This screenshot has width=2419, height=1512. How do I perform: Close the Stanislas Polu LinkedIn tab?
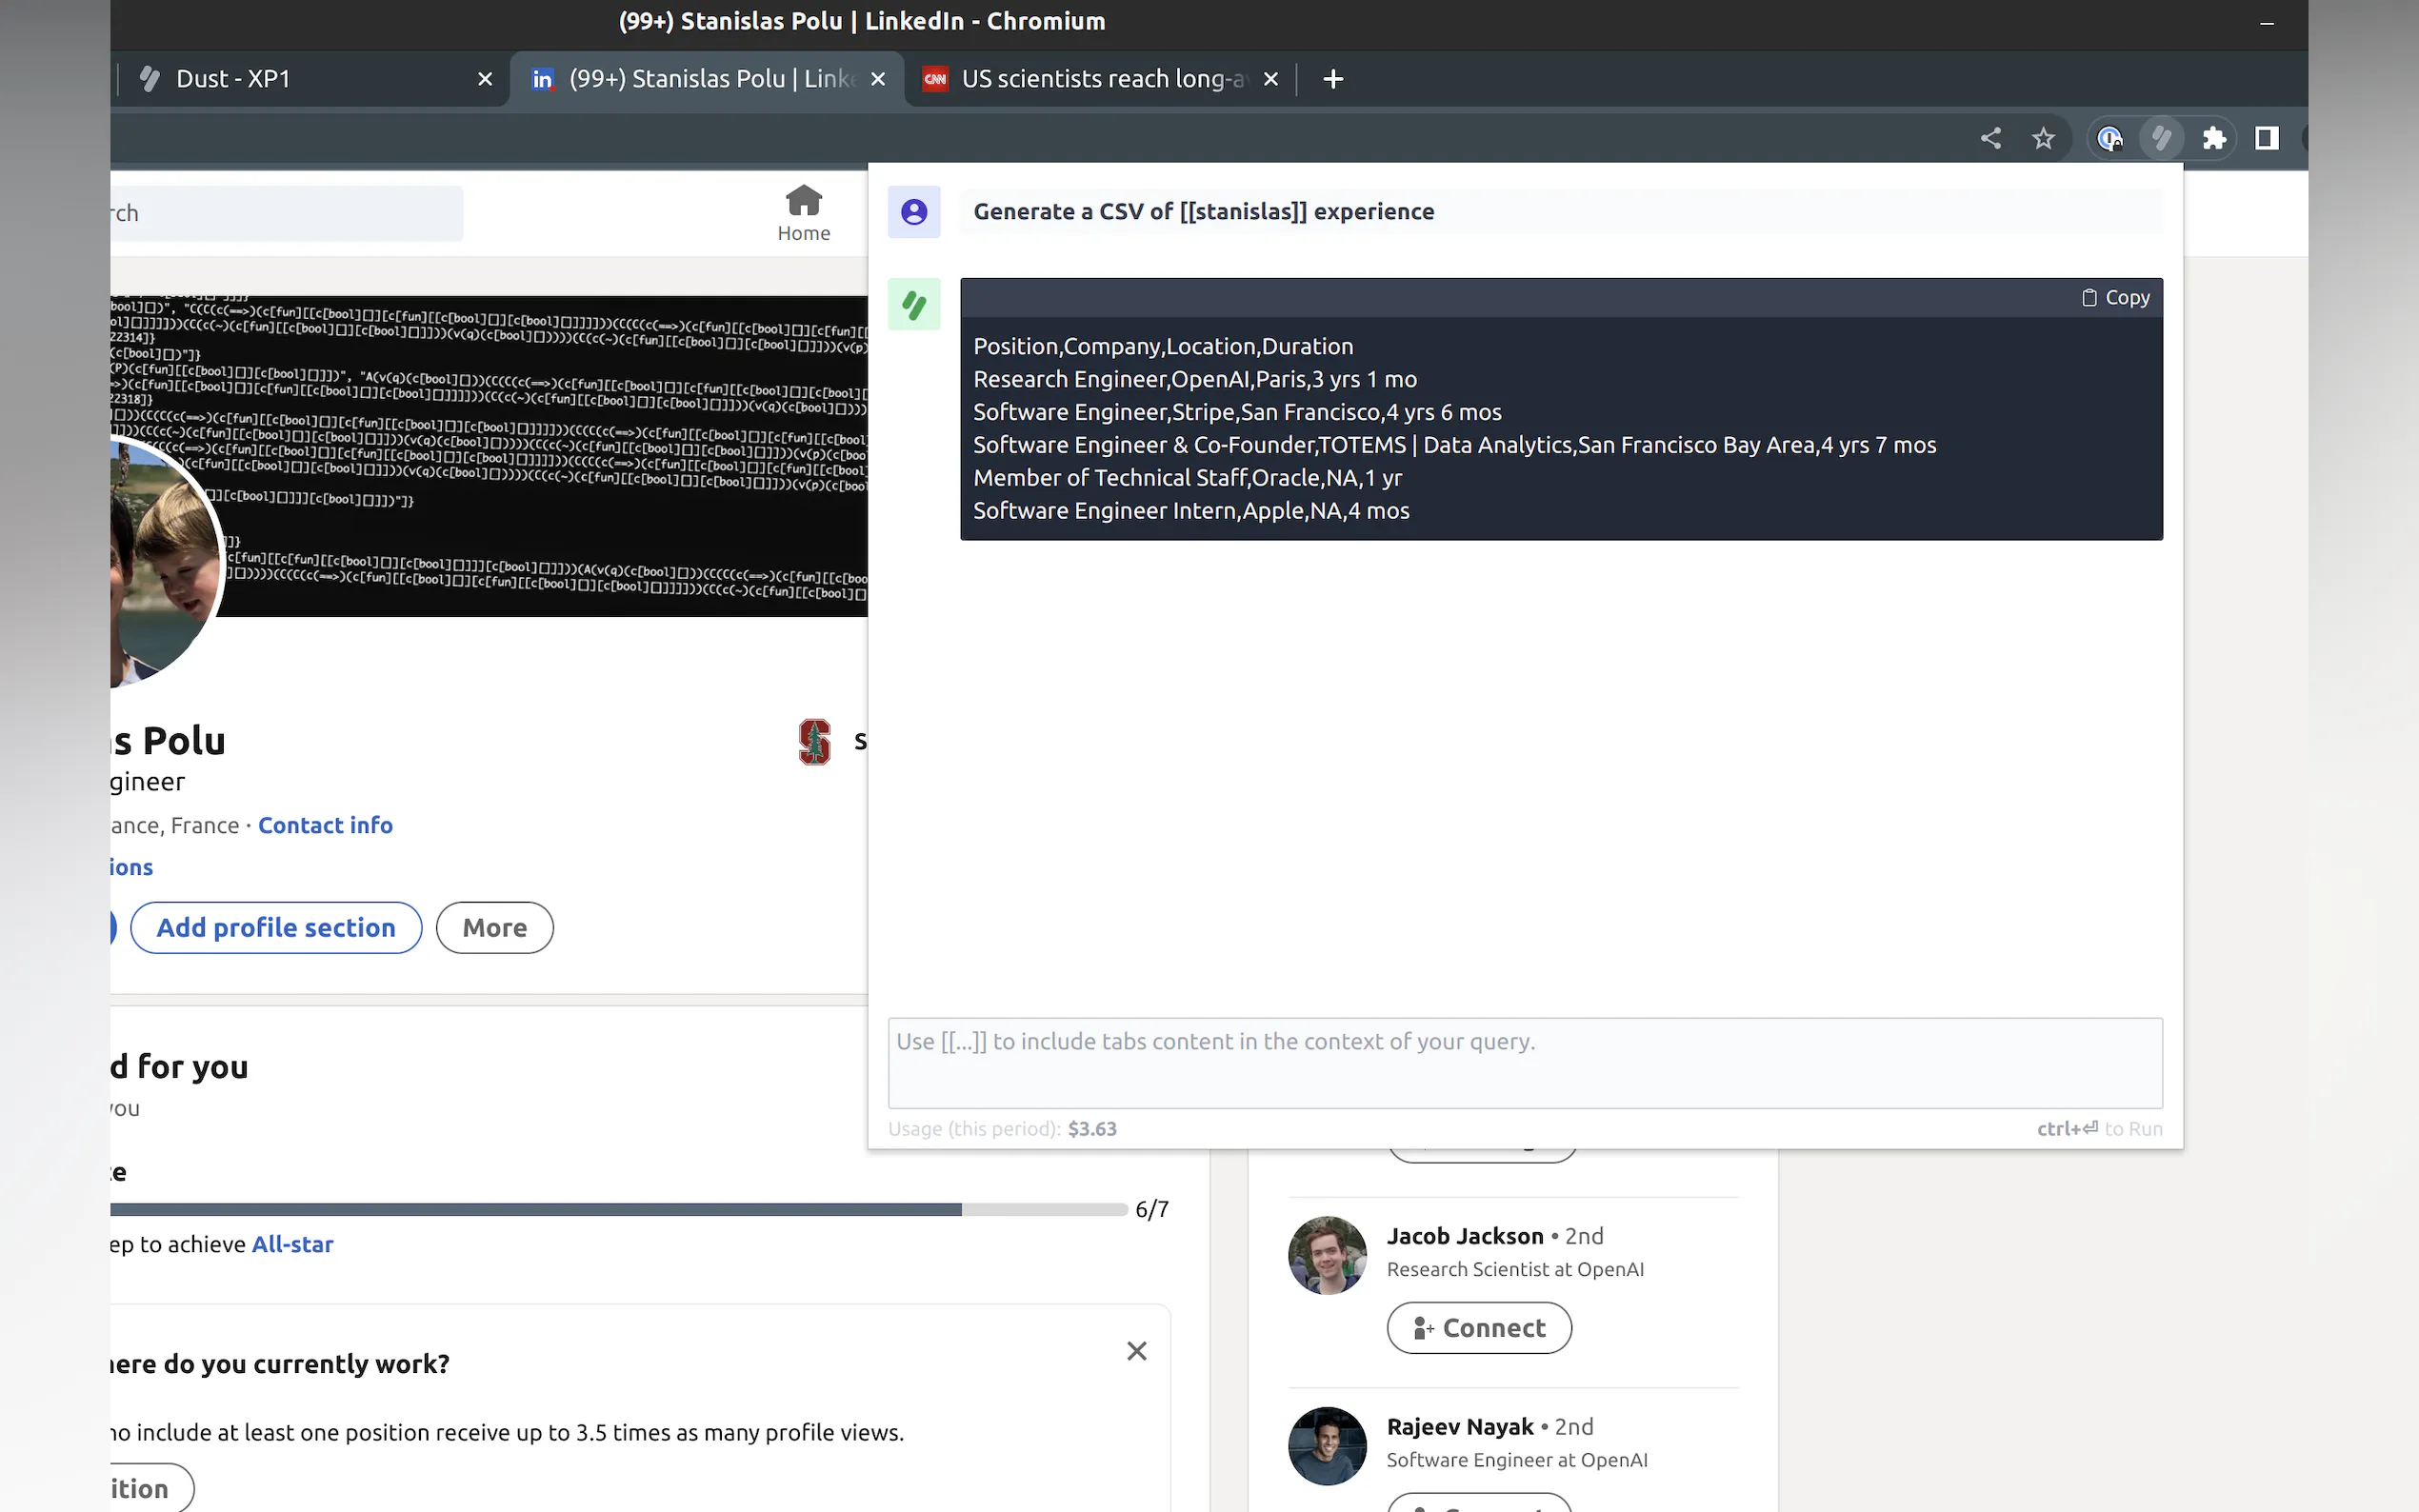point(878,79)
